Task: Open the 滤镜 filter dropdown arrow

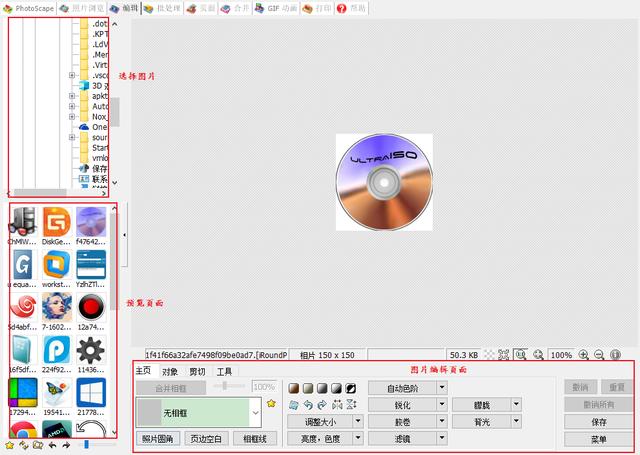Action: (442, 438)
